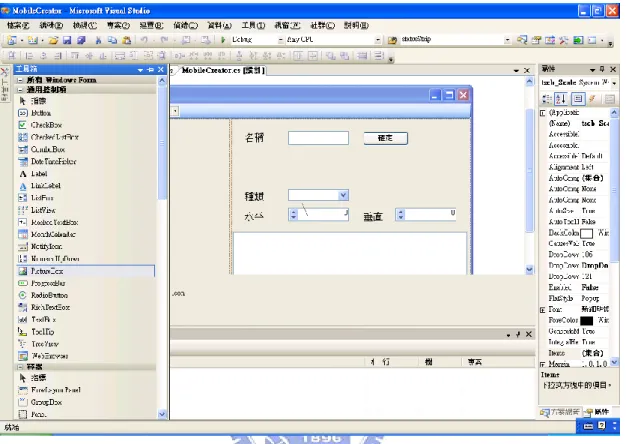Open the 編輯(E) menu
This screenshot has width=626, height=444.
click(x=51, y=26)
